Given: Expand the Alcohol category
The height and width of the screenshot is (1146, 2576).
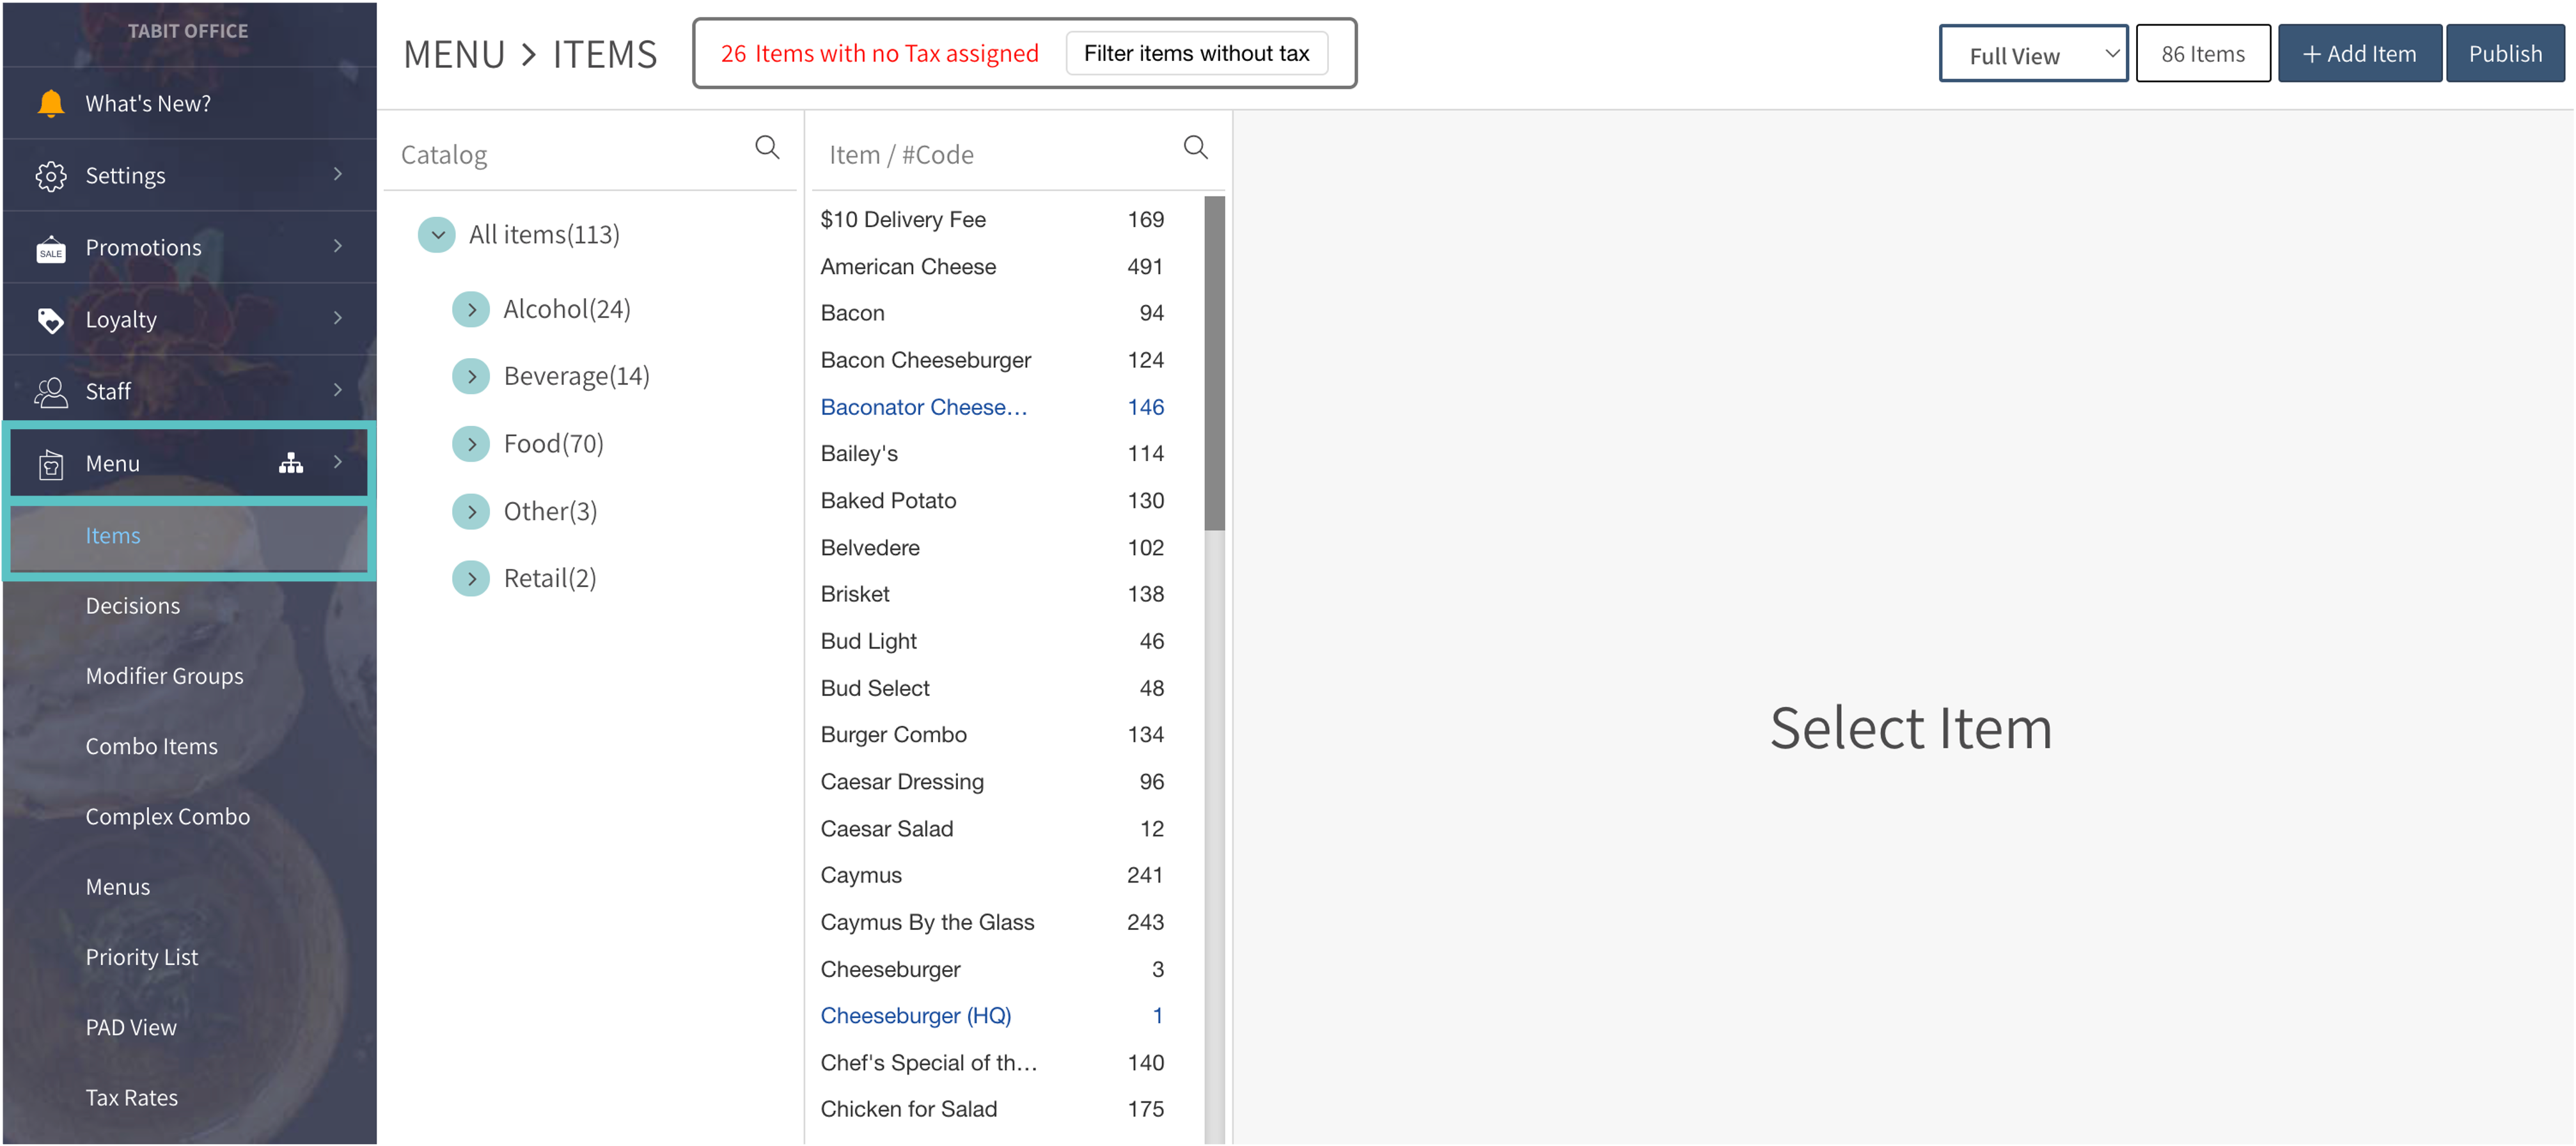Looking at the screenshot, I should point(471,310).
